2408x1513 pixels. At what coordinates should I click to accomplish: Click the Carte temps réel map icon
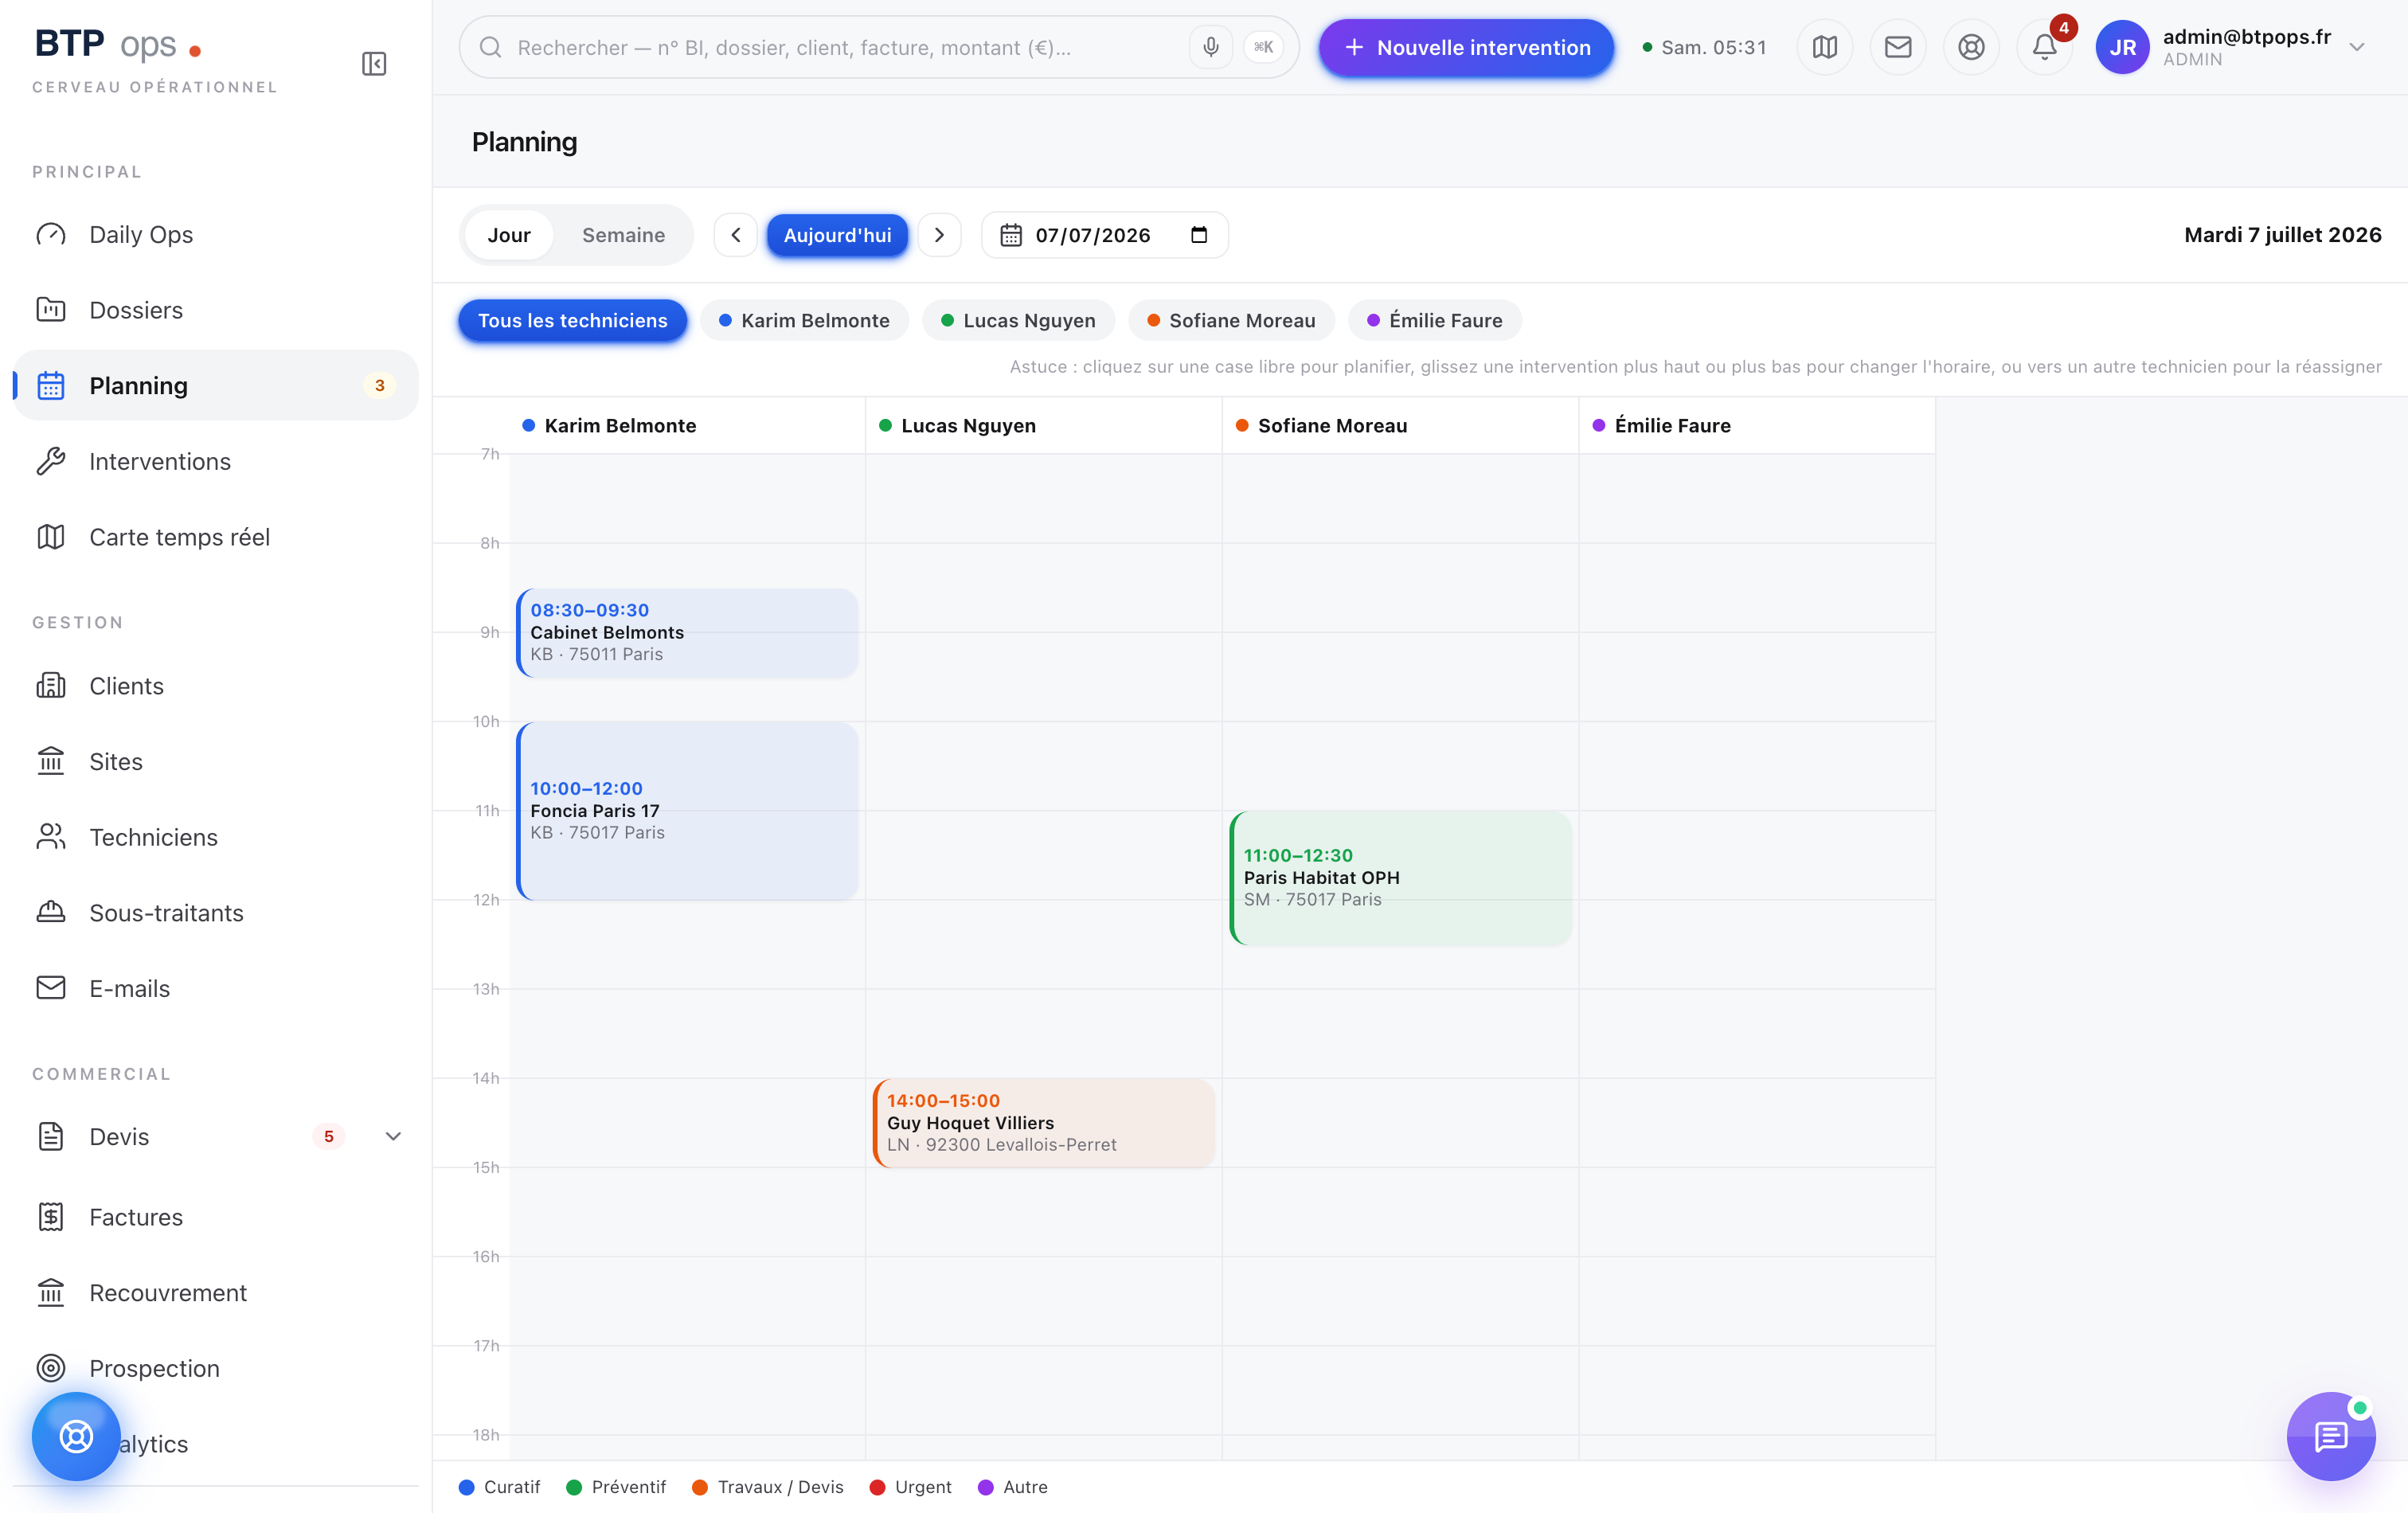tap(51, 537)
